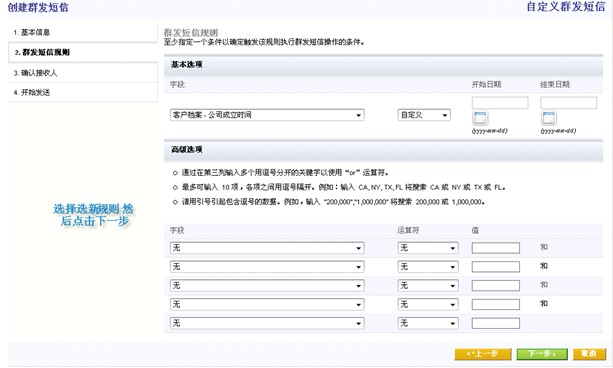Viewport: 613px width, 368px height.
Task: Open the second row operator dropdown
Action: (428, 267)
